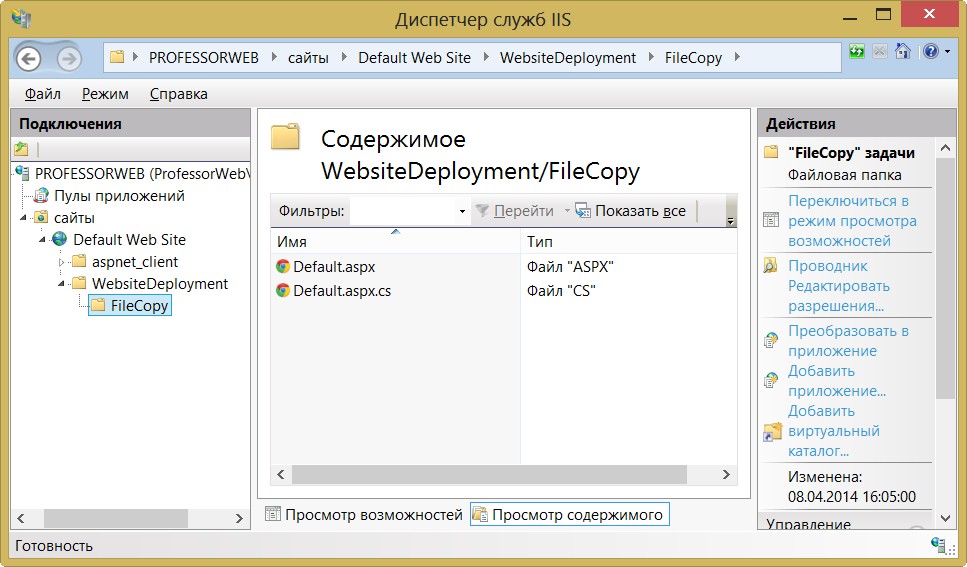
Task: Open the Проводник link
Action: [x=828, y=266]
